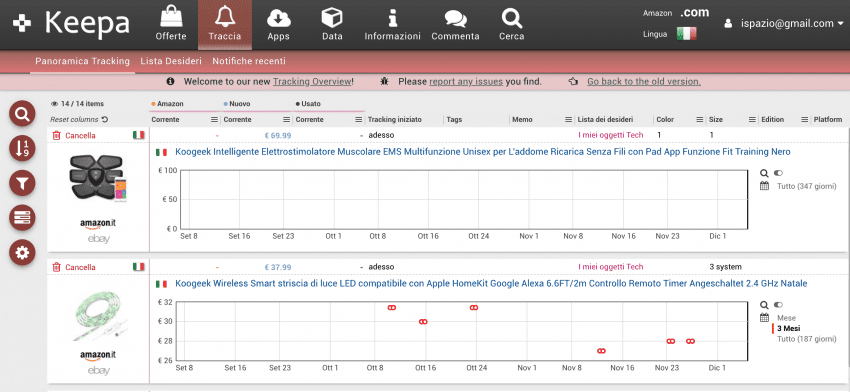Click the Tracking iniziato column header
850x392 pixels.
click(395, 120)
